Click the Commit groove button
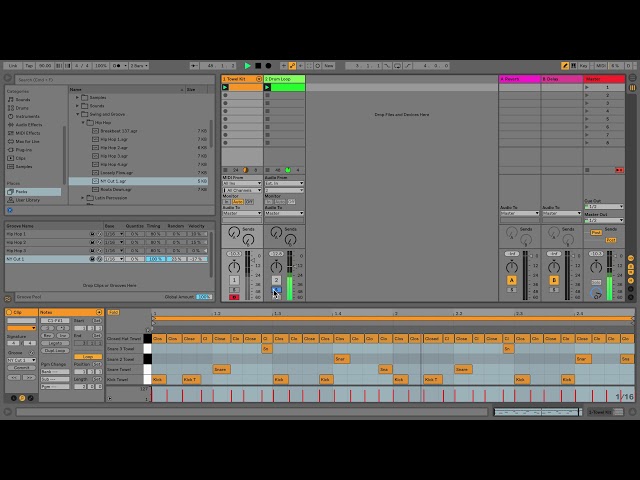Screen dimensions: 640x480 (21, 368)
